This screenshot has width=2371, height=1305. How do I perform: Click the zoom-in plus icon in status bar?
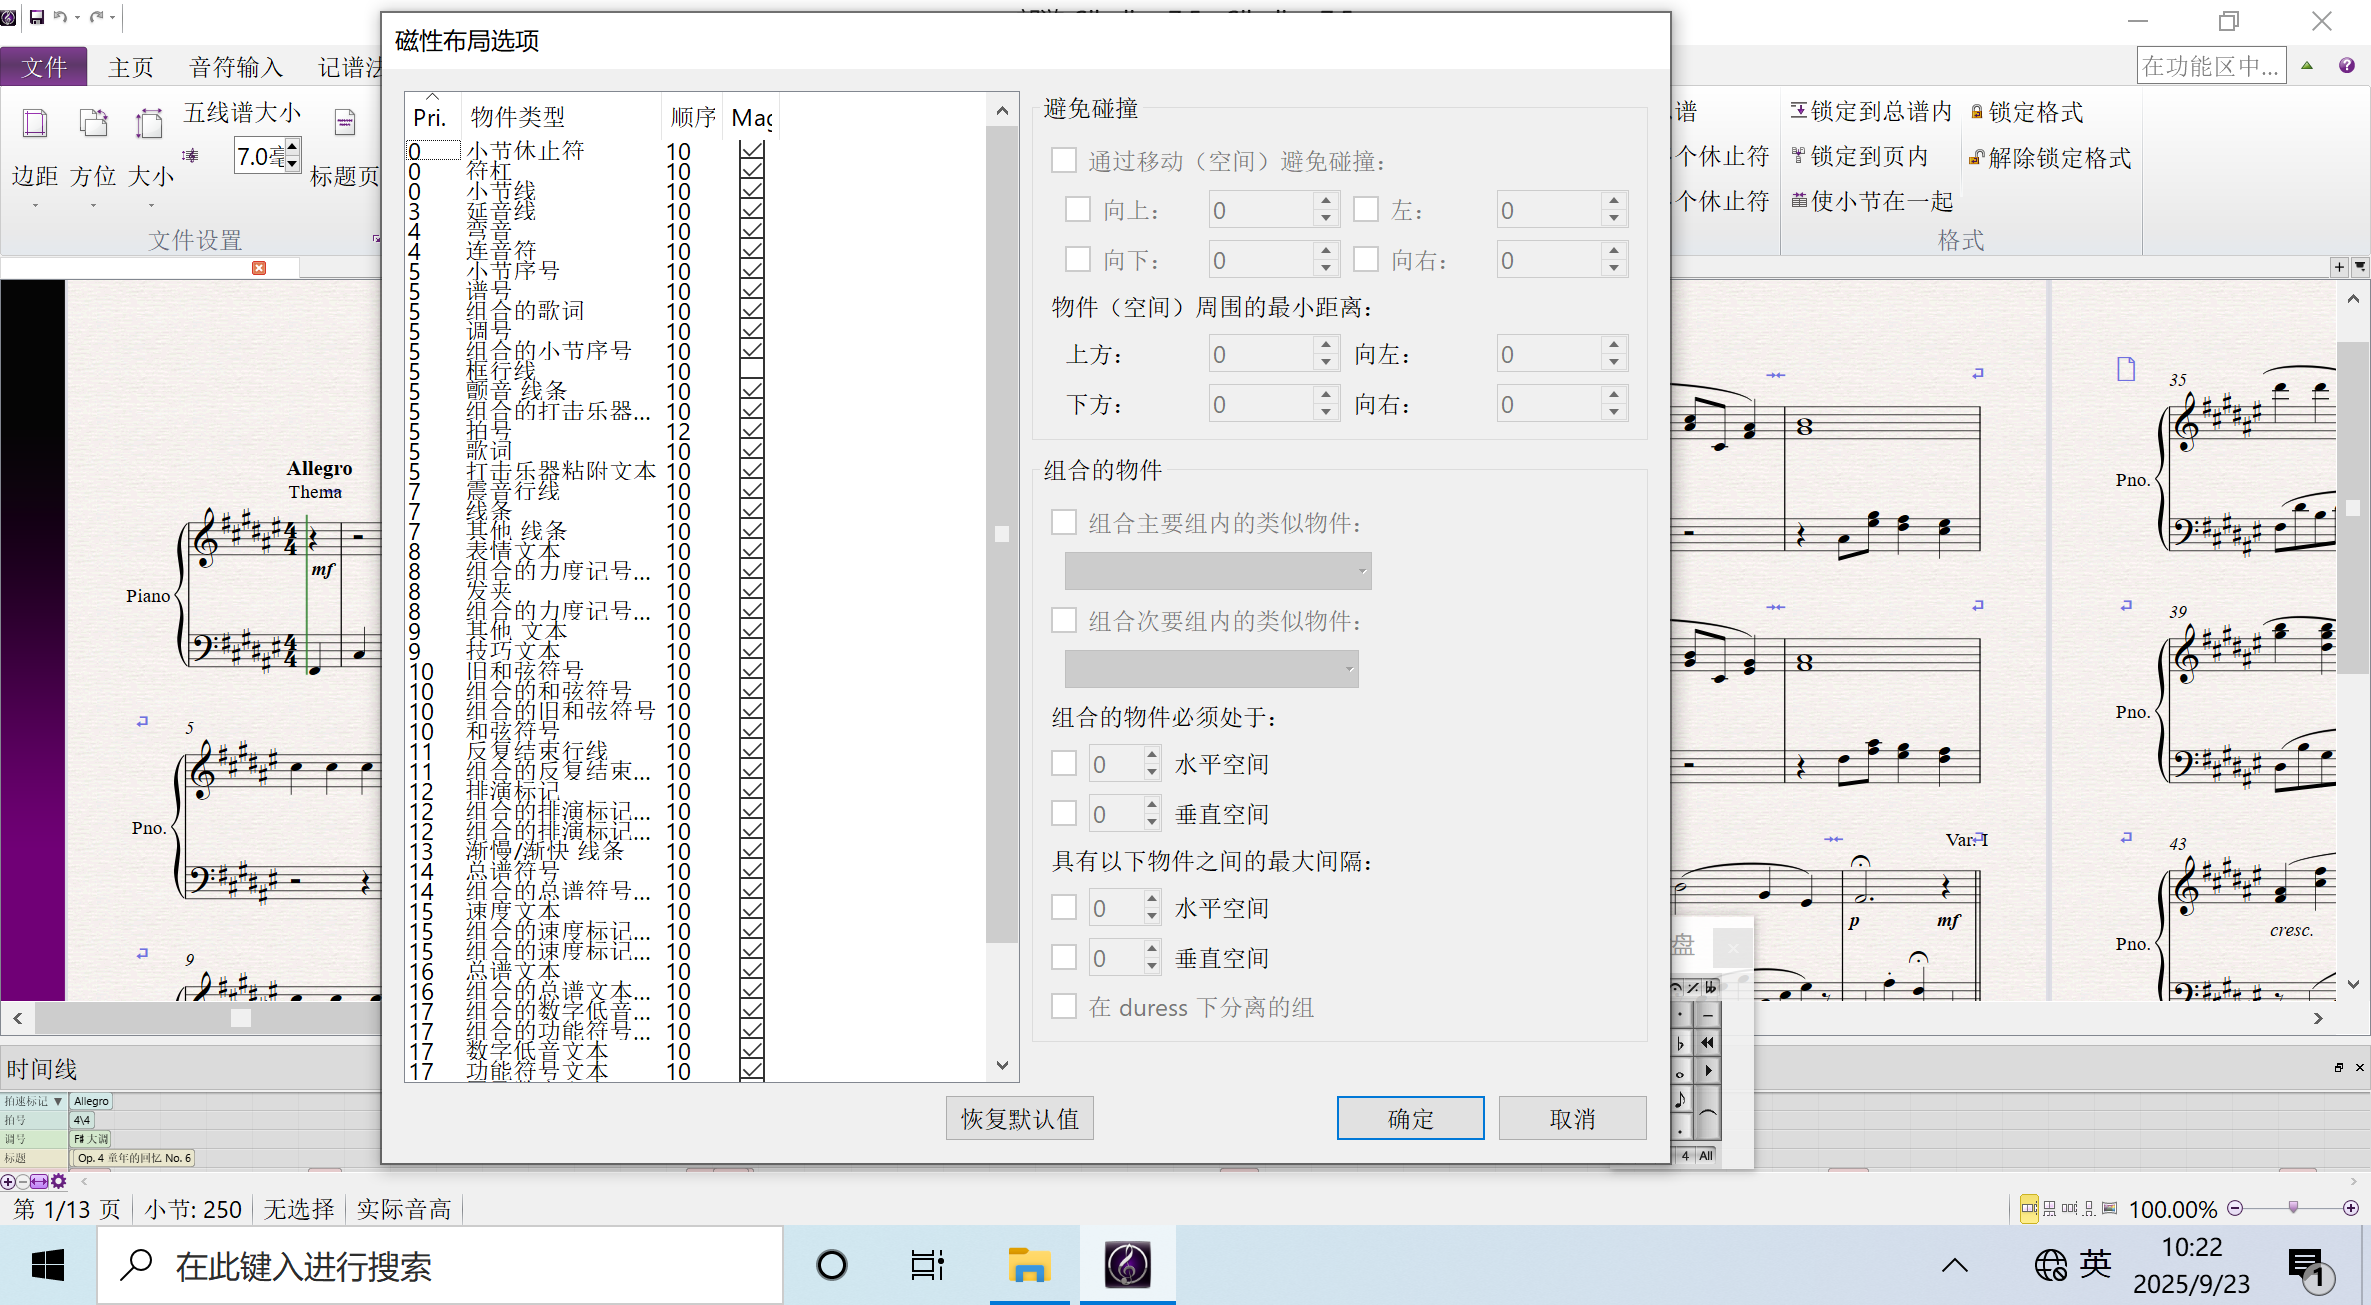[x=2350, y=1209]
